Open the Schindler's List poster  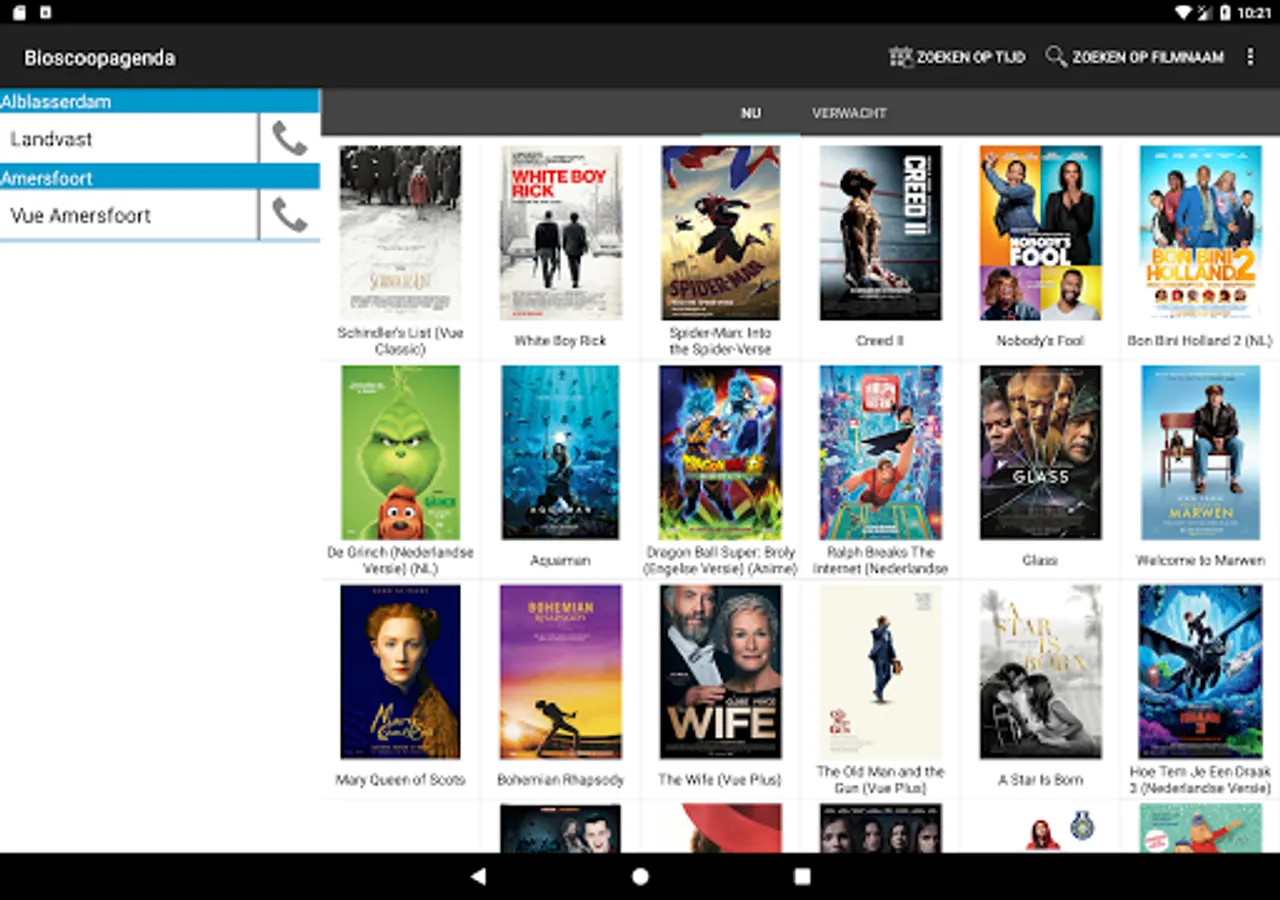click(400, 233)
